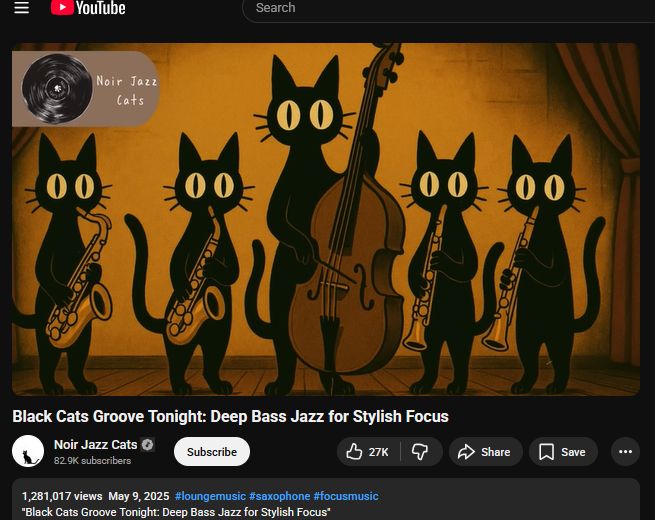Open Noir Jazz Cats channel avatar
Viewport: 655px width, 520px height.
click(28, 451)
